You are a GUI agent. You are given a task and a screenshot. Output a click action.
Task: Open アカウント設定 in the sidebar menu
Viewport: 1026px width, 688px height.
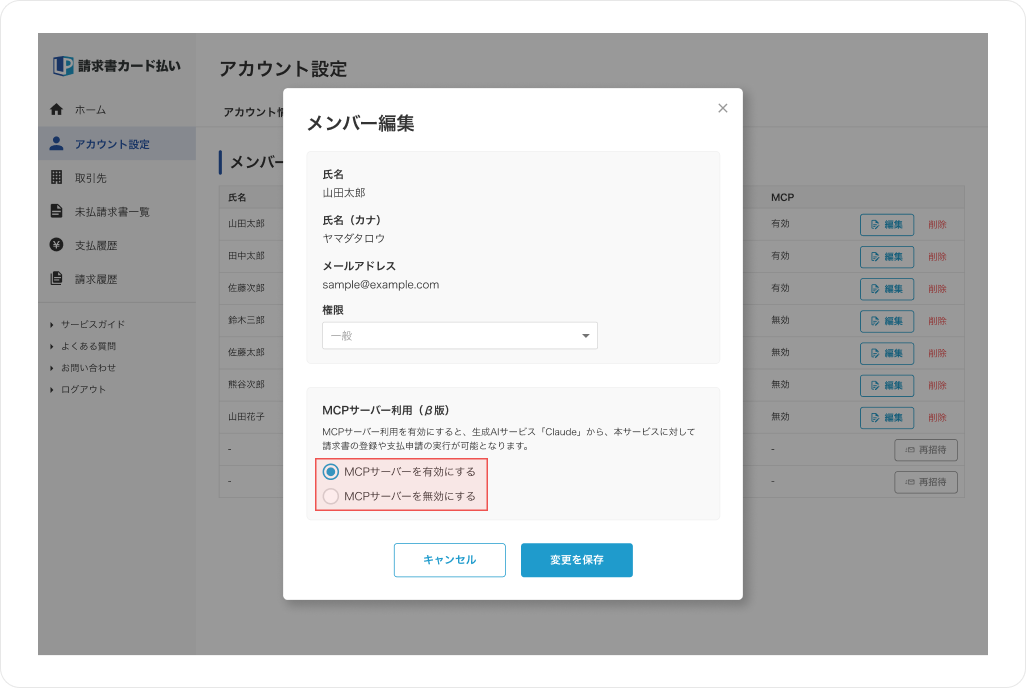(x=117, y=143)
